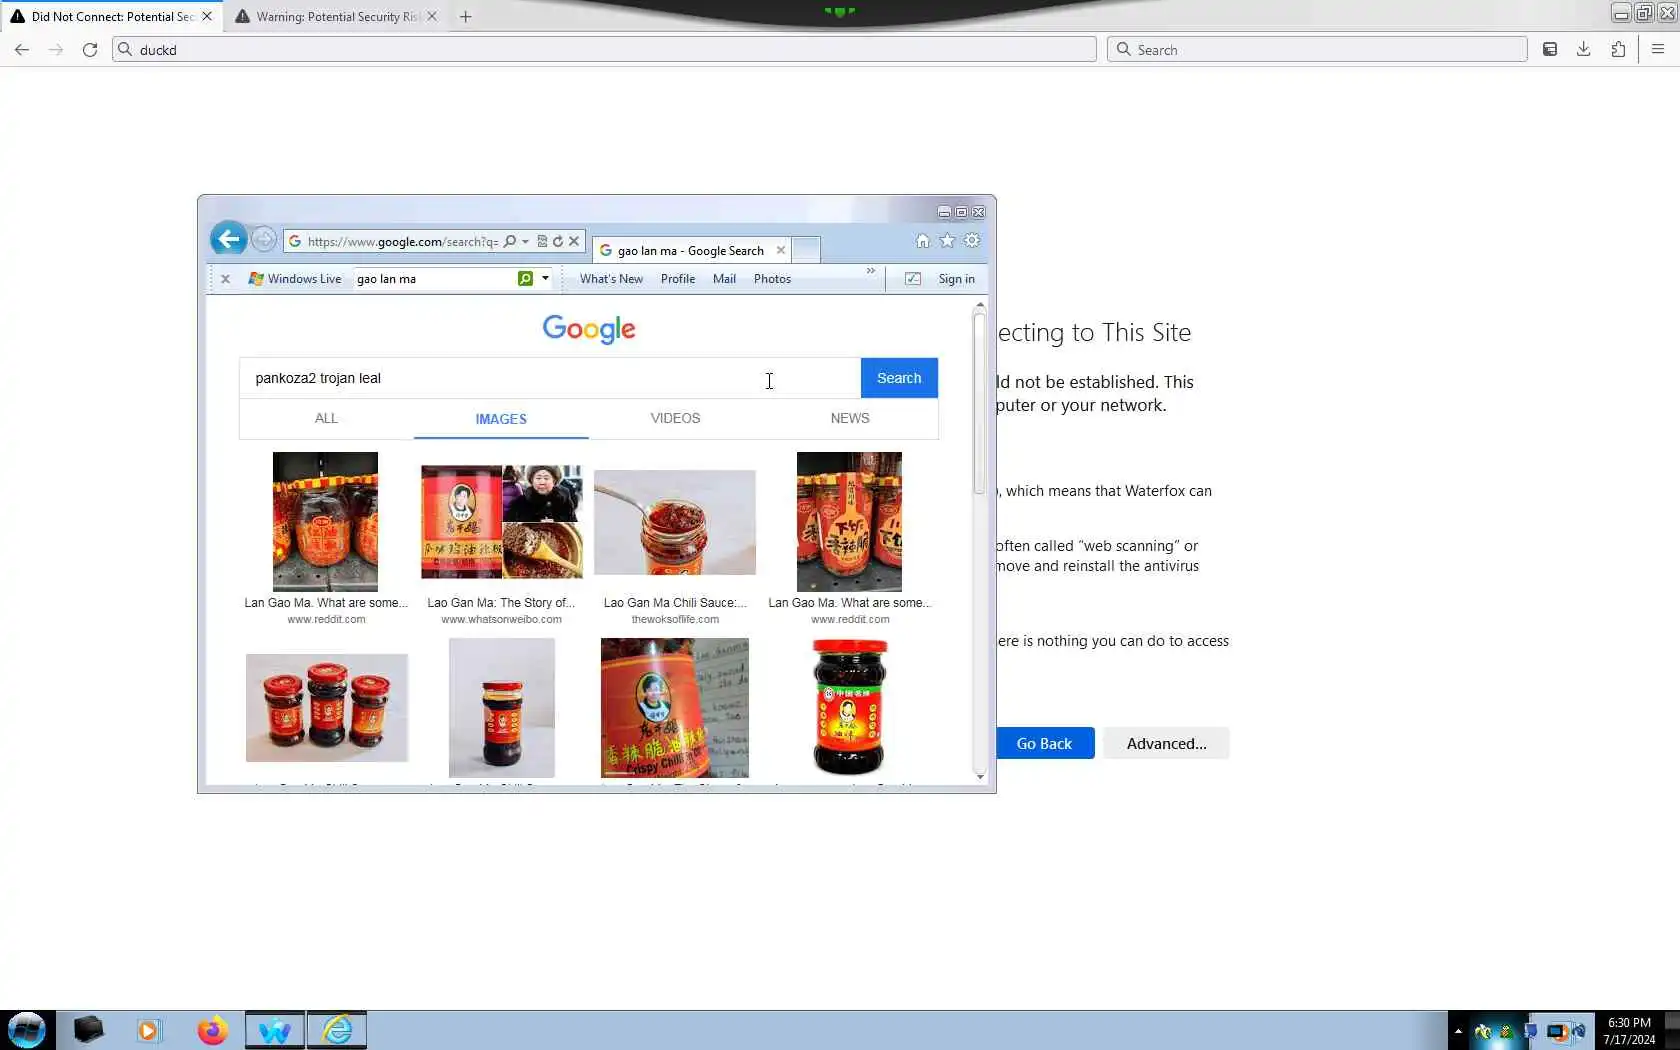
Task: Click the Waterfox Search box
Action: coord(1317,49)
